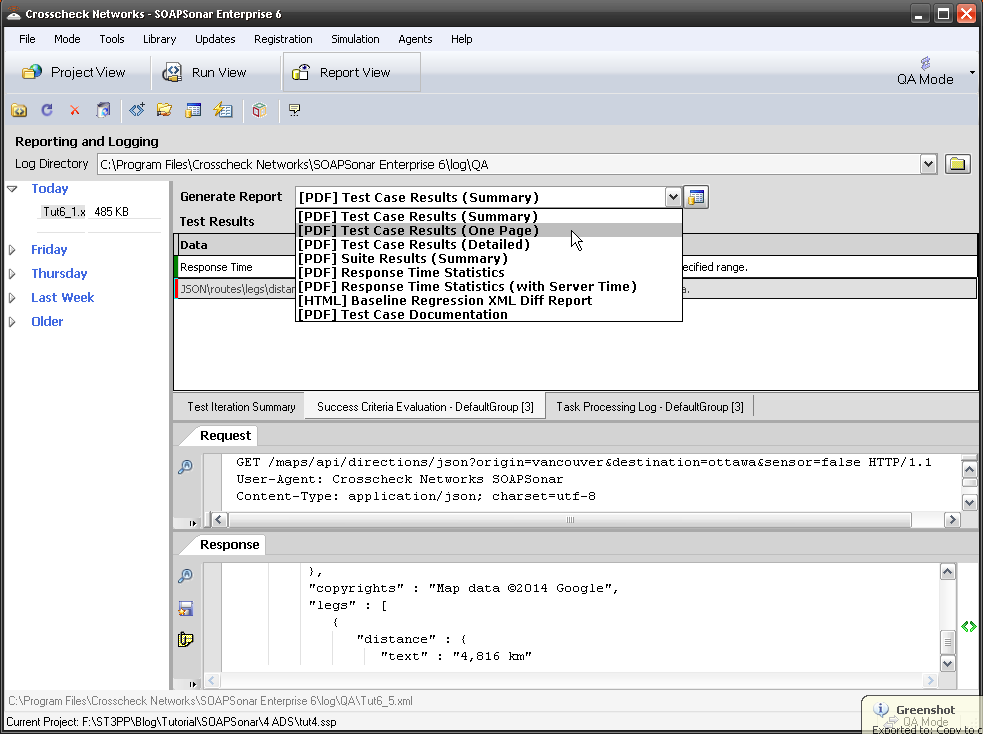Click the last toolbar icon with monitor
Viewport: 983px width, 734px height.
pyautogui.click(x=295, y=110)
